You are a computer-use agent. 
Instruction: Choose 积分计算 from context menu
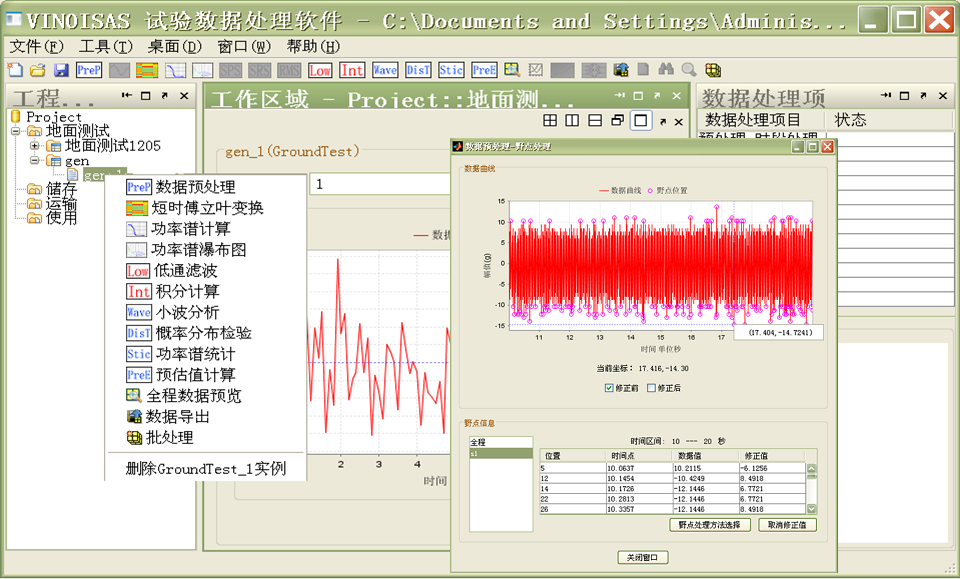pos(205,291)
